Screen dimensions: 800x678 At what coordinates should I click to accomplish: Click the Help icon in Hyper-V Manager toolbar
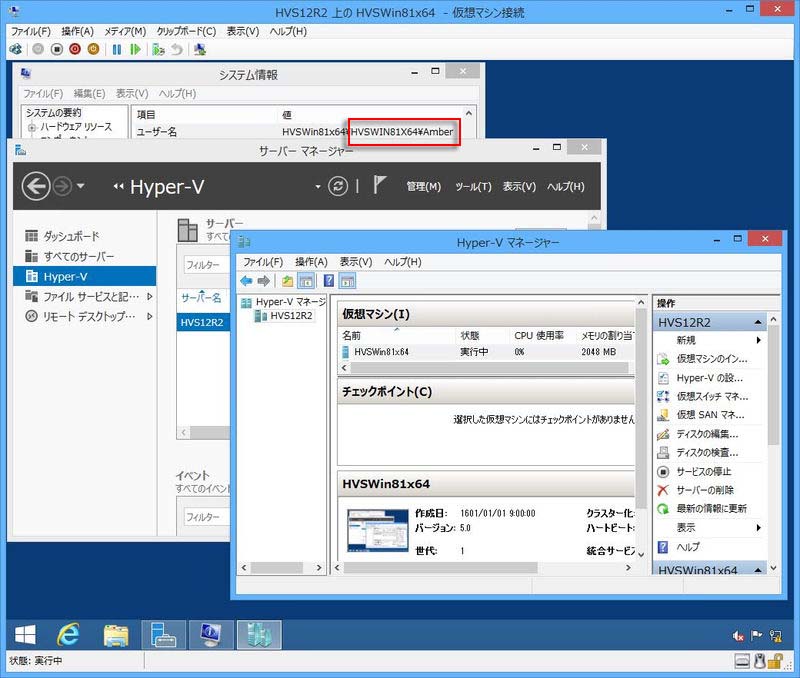[x=329, y=281]
